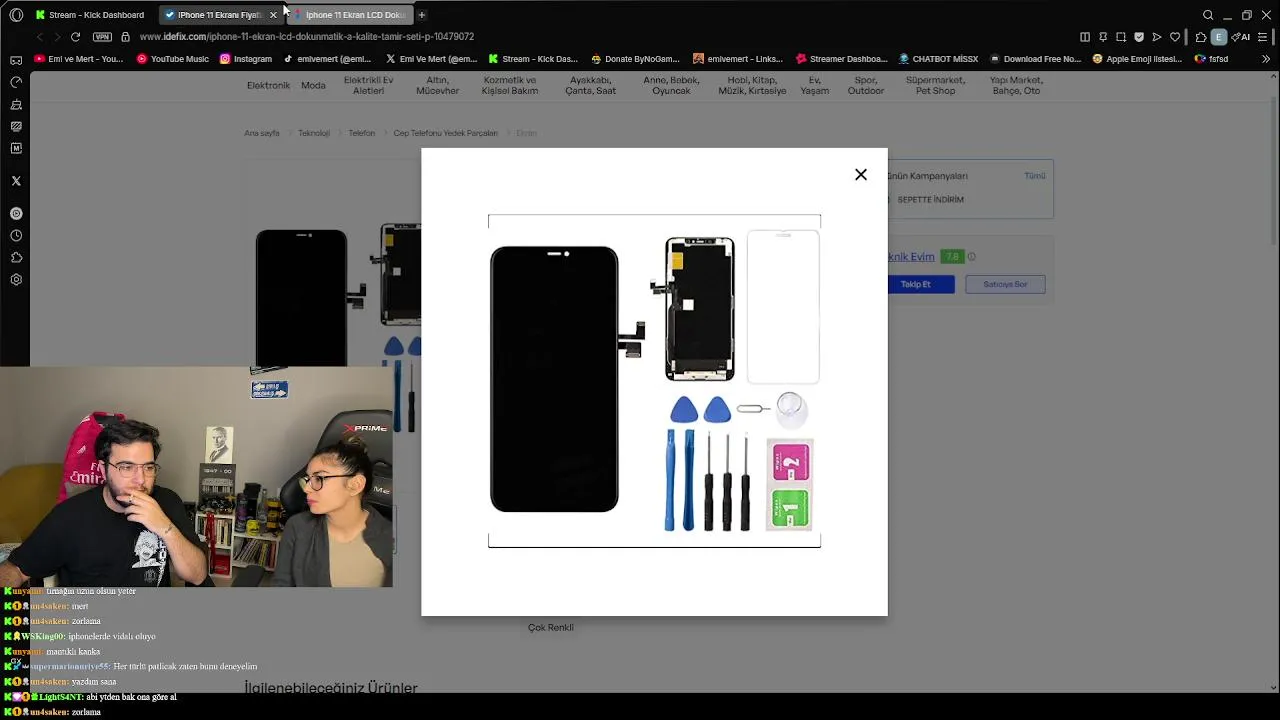The image size is (1280, 720).
Task: Close the iPhone 11 Ekranı Fiyatı tab
Action: [x=273, y=15]
